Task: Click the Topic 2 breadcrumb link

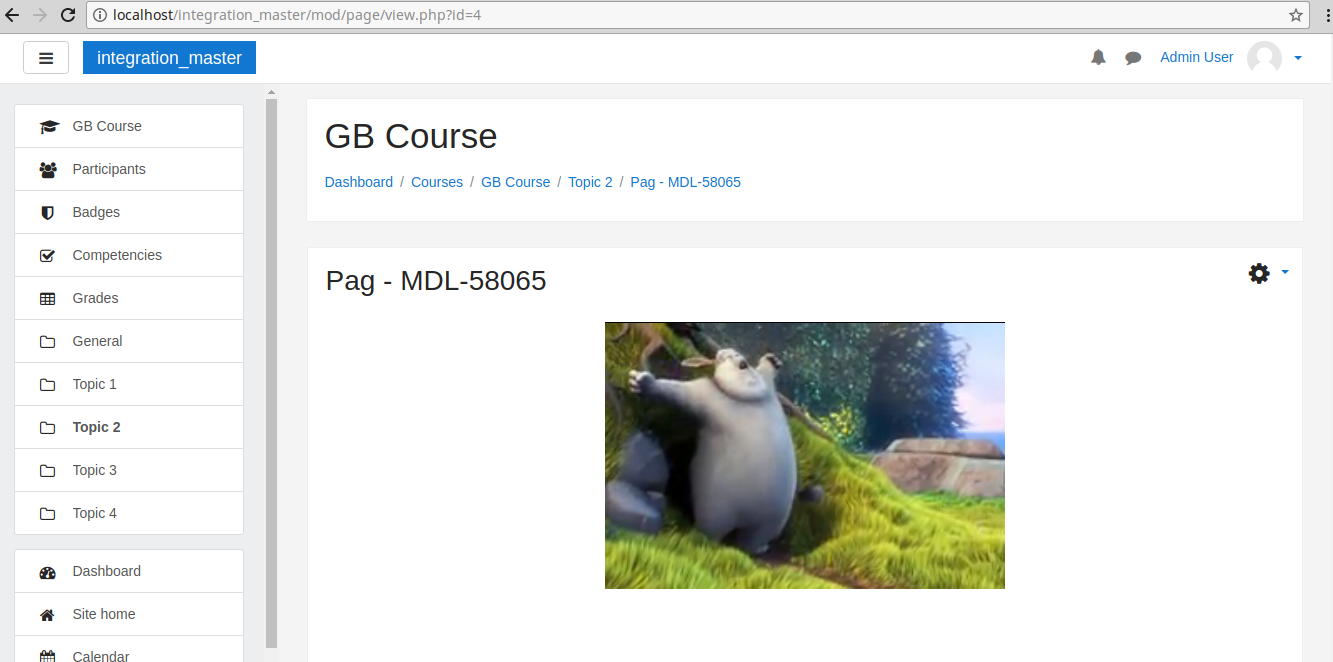Action: [x=590, y=182]
